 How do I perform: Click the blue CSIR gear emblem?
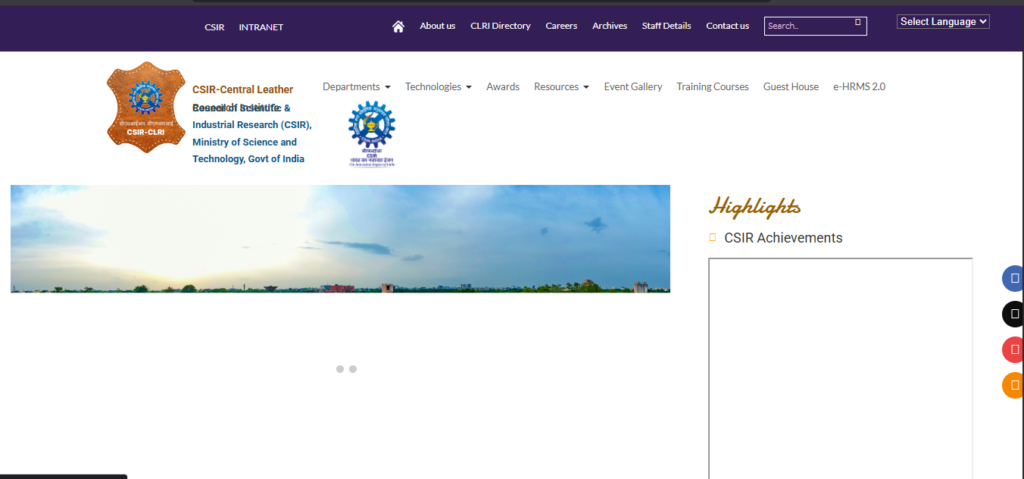[372, 133]
